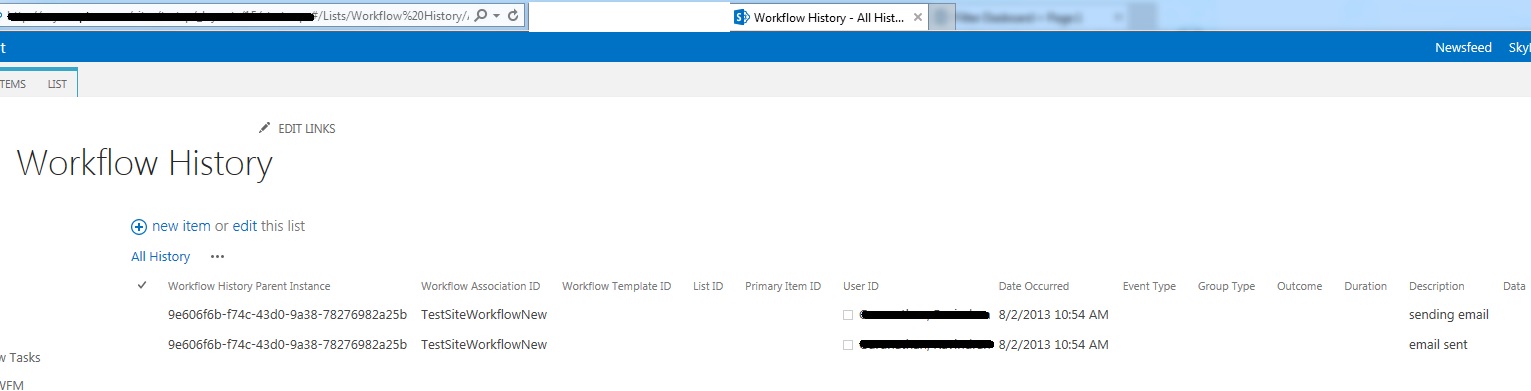Image resolution: width=1531 pixels, height=391 pixels.
Task: Select the All History view
Action: (160, 257)
